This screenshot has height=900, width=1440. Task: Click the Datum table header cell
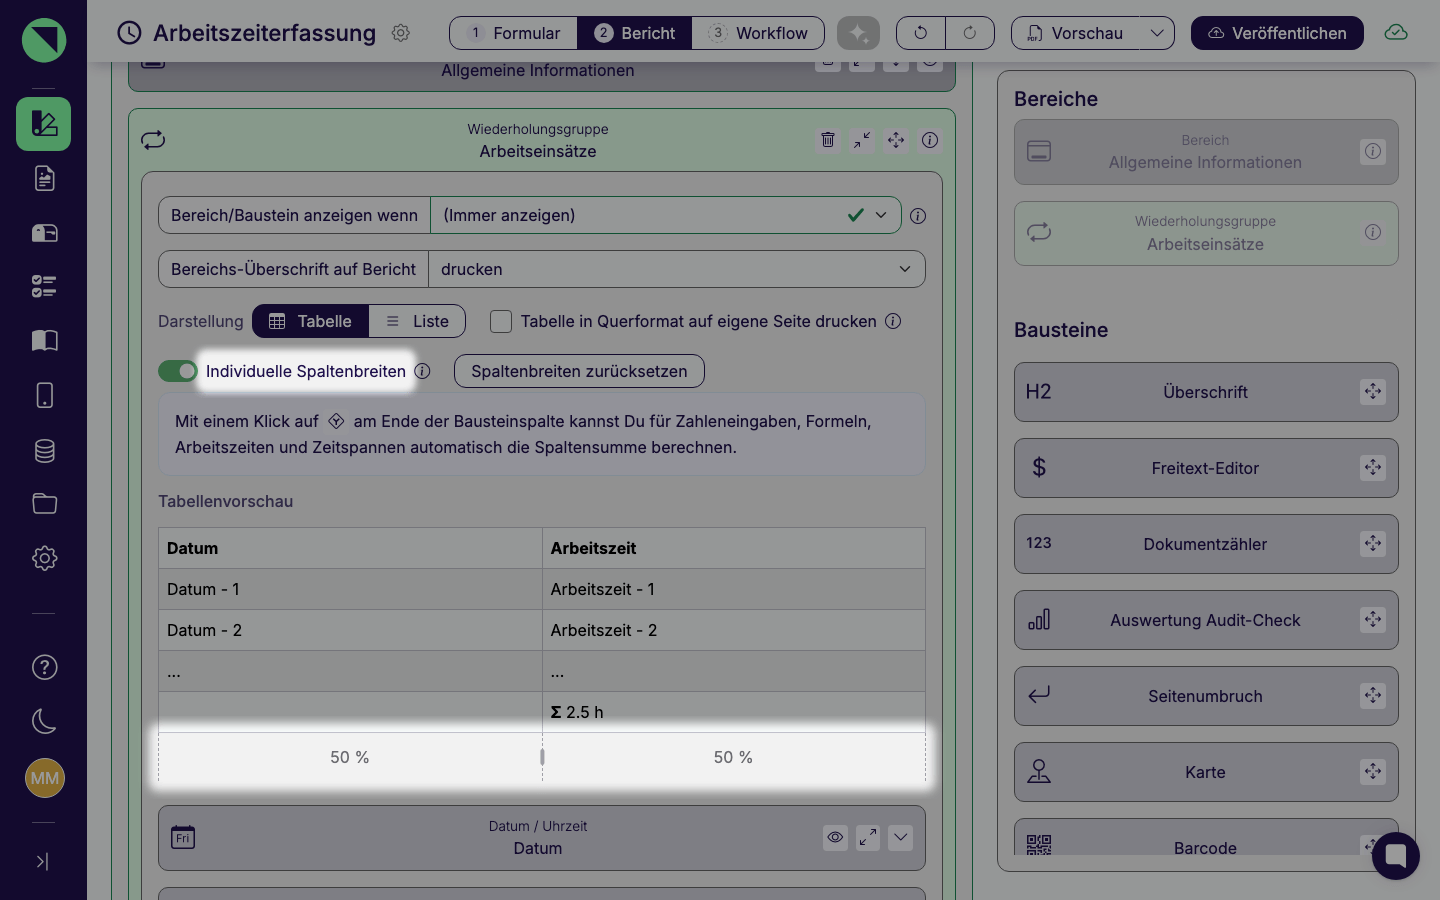(x=350, y=548)
